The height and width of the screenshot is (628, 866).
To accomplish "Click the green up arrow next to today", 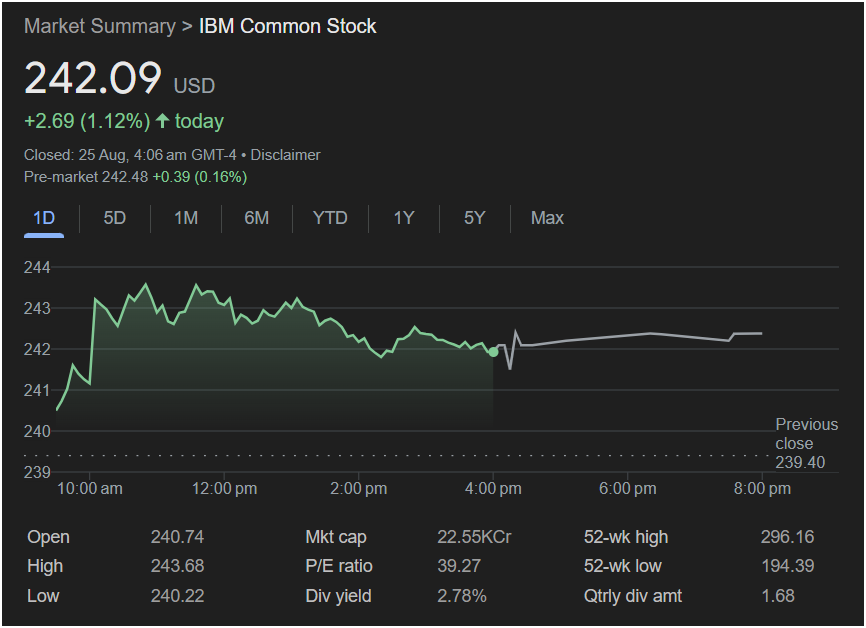I will (162, 122).
